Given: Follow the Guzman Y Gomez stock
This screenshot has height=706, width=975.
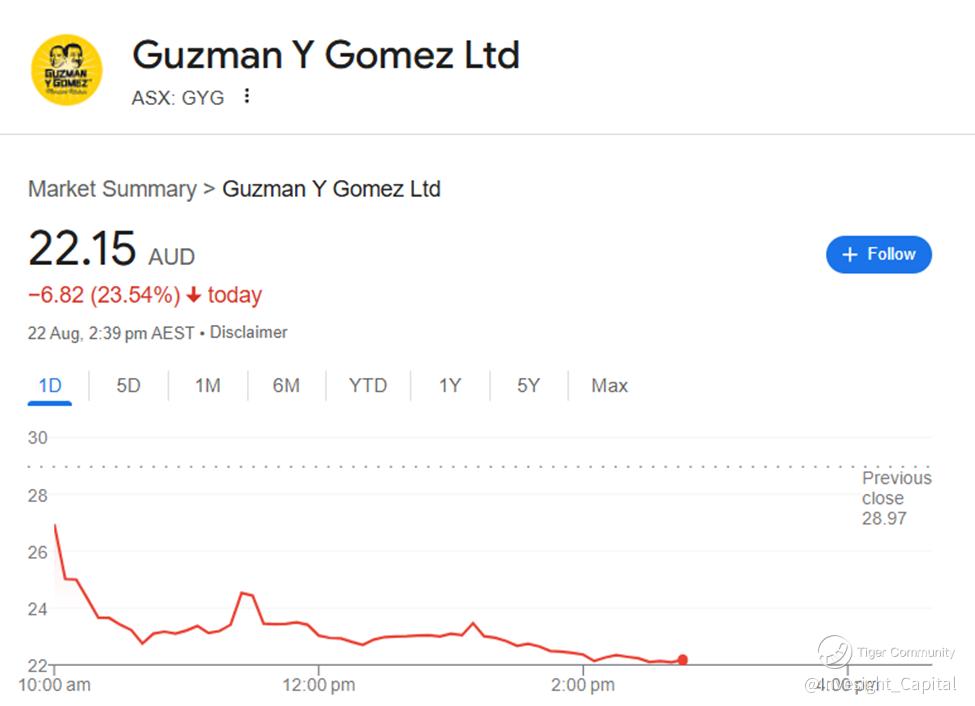Looking at the screenshot, I should point(878,254).
